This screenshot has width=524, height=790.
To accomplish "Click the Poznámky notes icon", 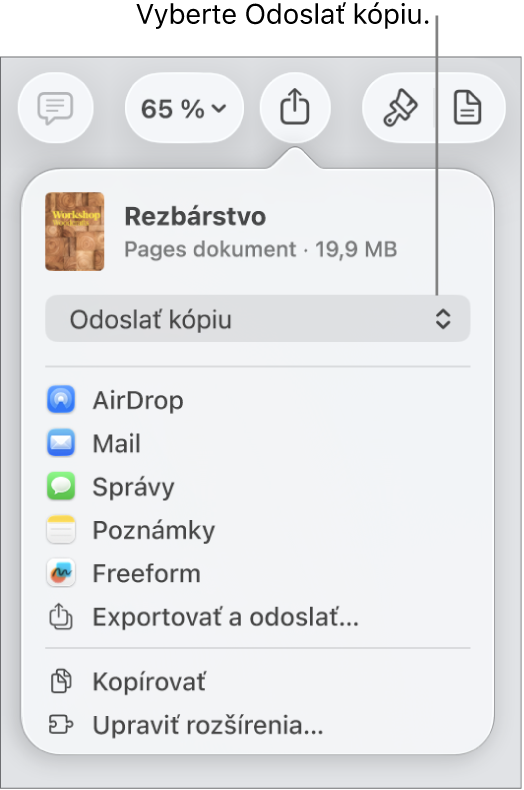I will point(61,530).
